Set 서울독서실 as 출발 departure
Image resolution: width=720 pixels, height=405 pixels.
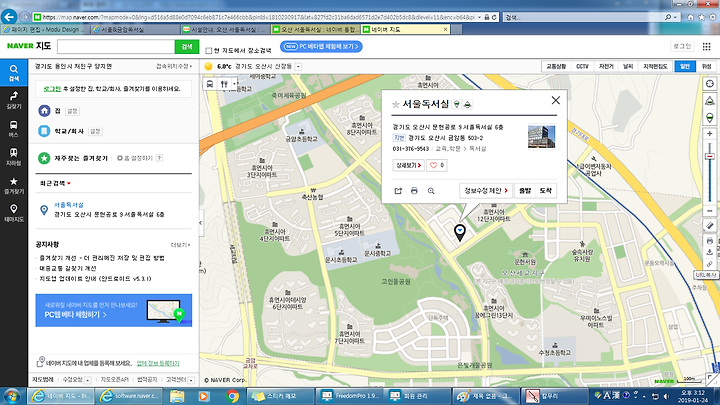tap(524, 191)
